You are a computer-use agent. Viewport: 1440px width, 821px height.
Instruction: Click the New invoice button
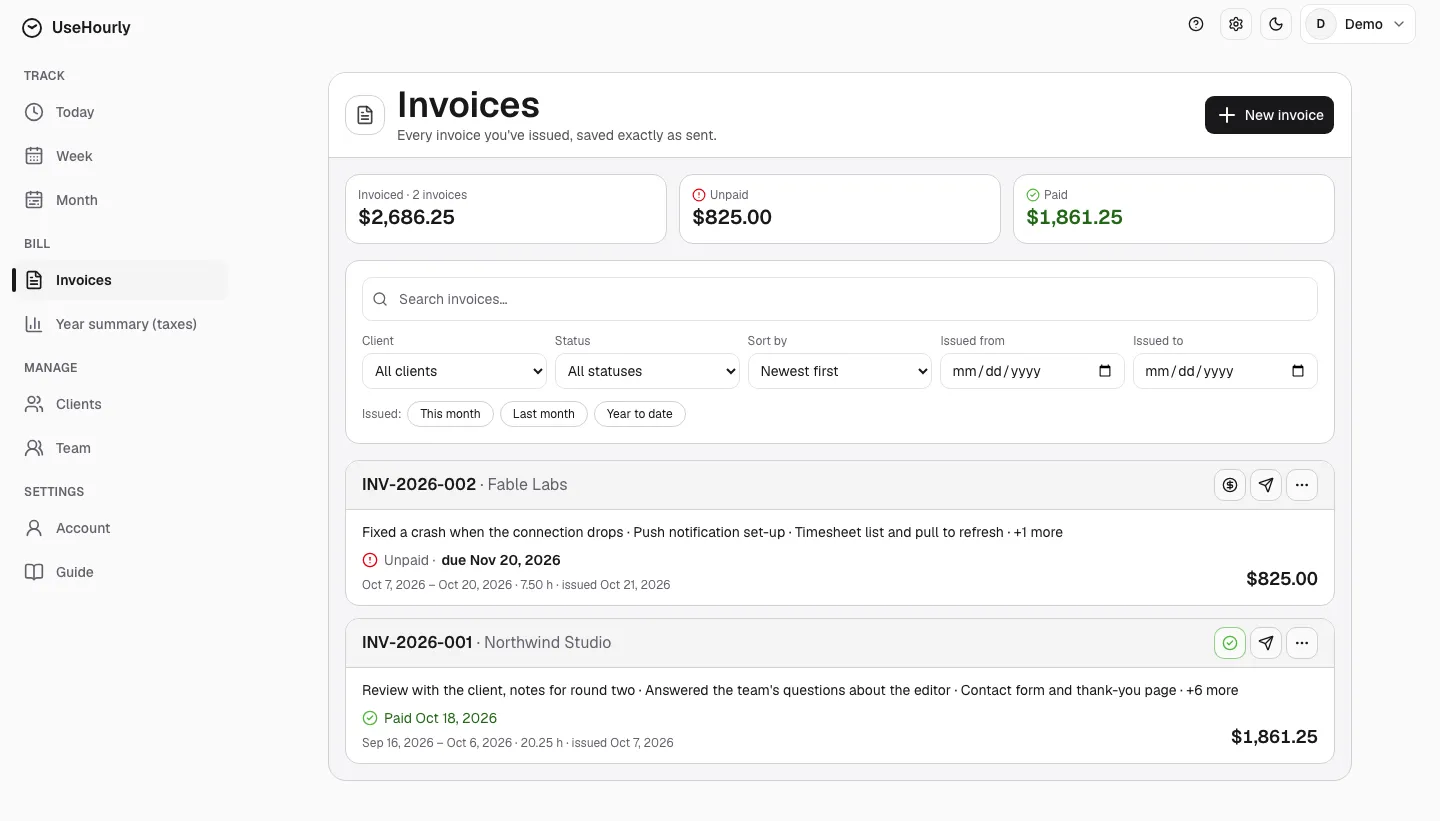point(1269,115)
